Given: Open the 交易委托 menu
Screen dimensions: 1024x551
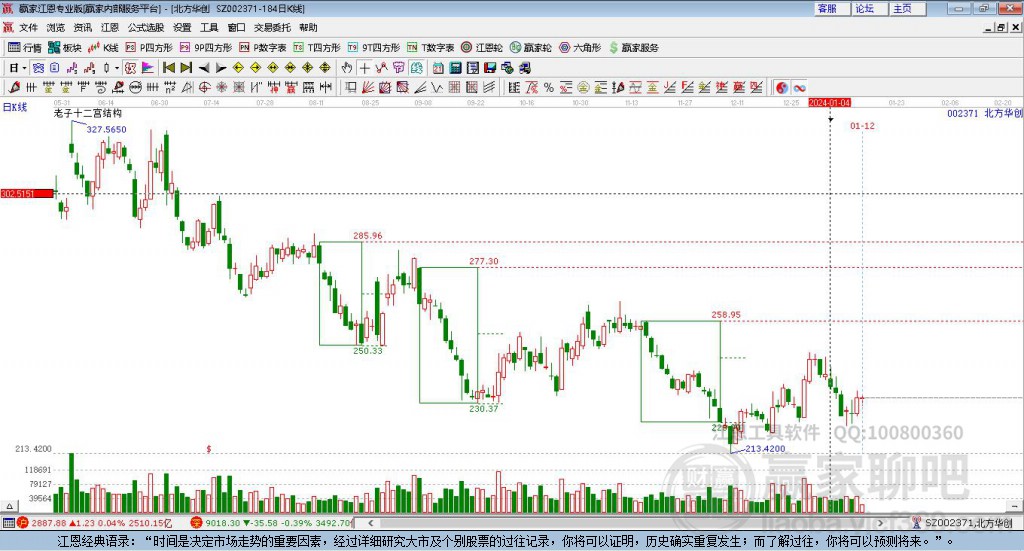Looking at the screenshot, I should click(x=272, y=27).
